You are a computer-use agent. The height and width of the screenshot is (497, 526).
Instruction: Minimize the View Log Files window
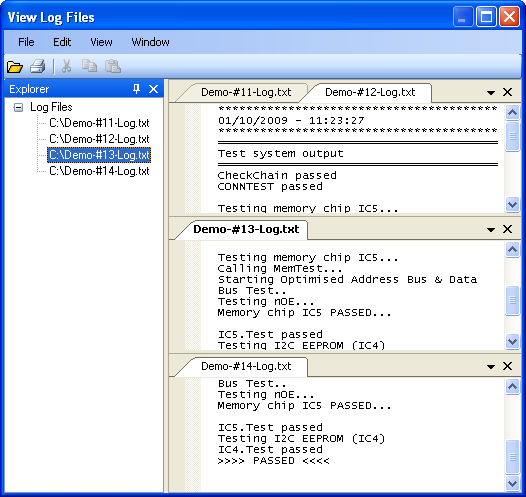coord(463,17)
